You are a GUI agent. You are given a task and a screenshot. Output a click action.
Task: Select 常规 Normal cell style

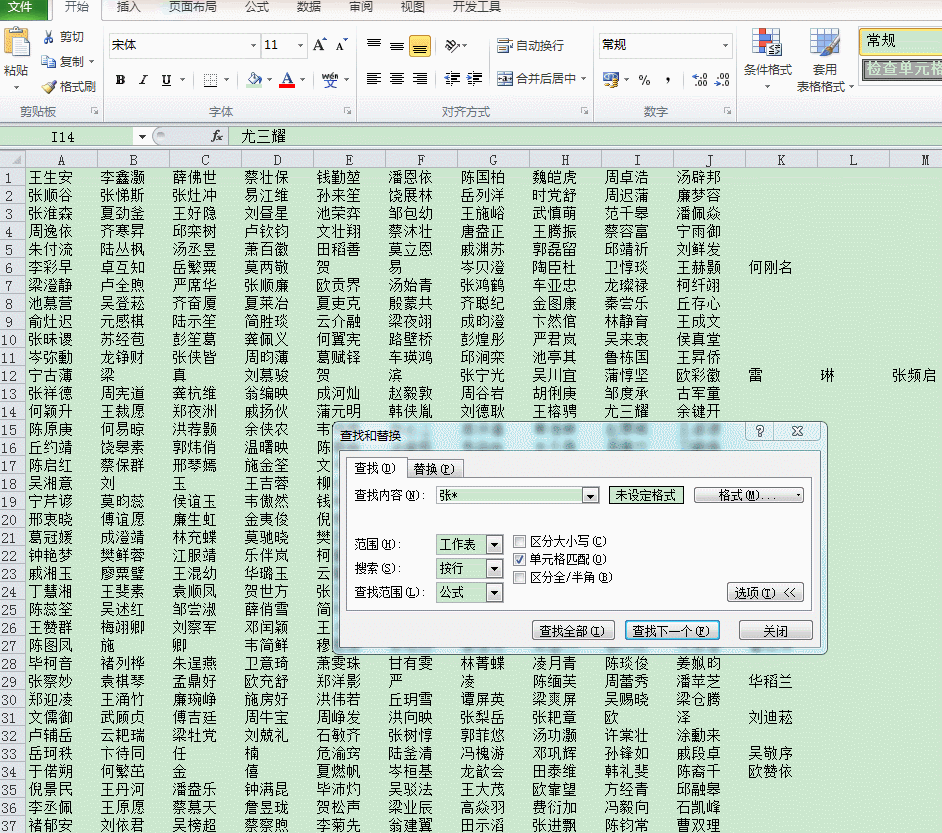(x=901, y=41)
